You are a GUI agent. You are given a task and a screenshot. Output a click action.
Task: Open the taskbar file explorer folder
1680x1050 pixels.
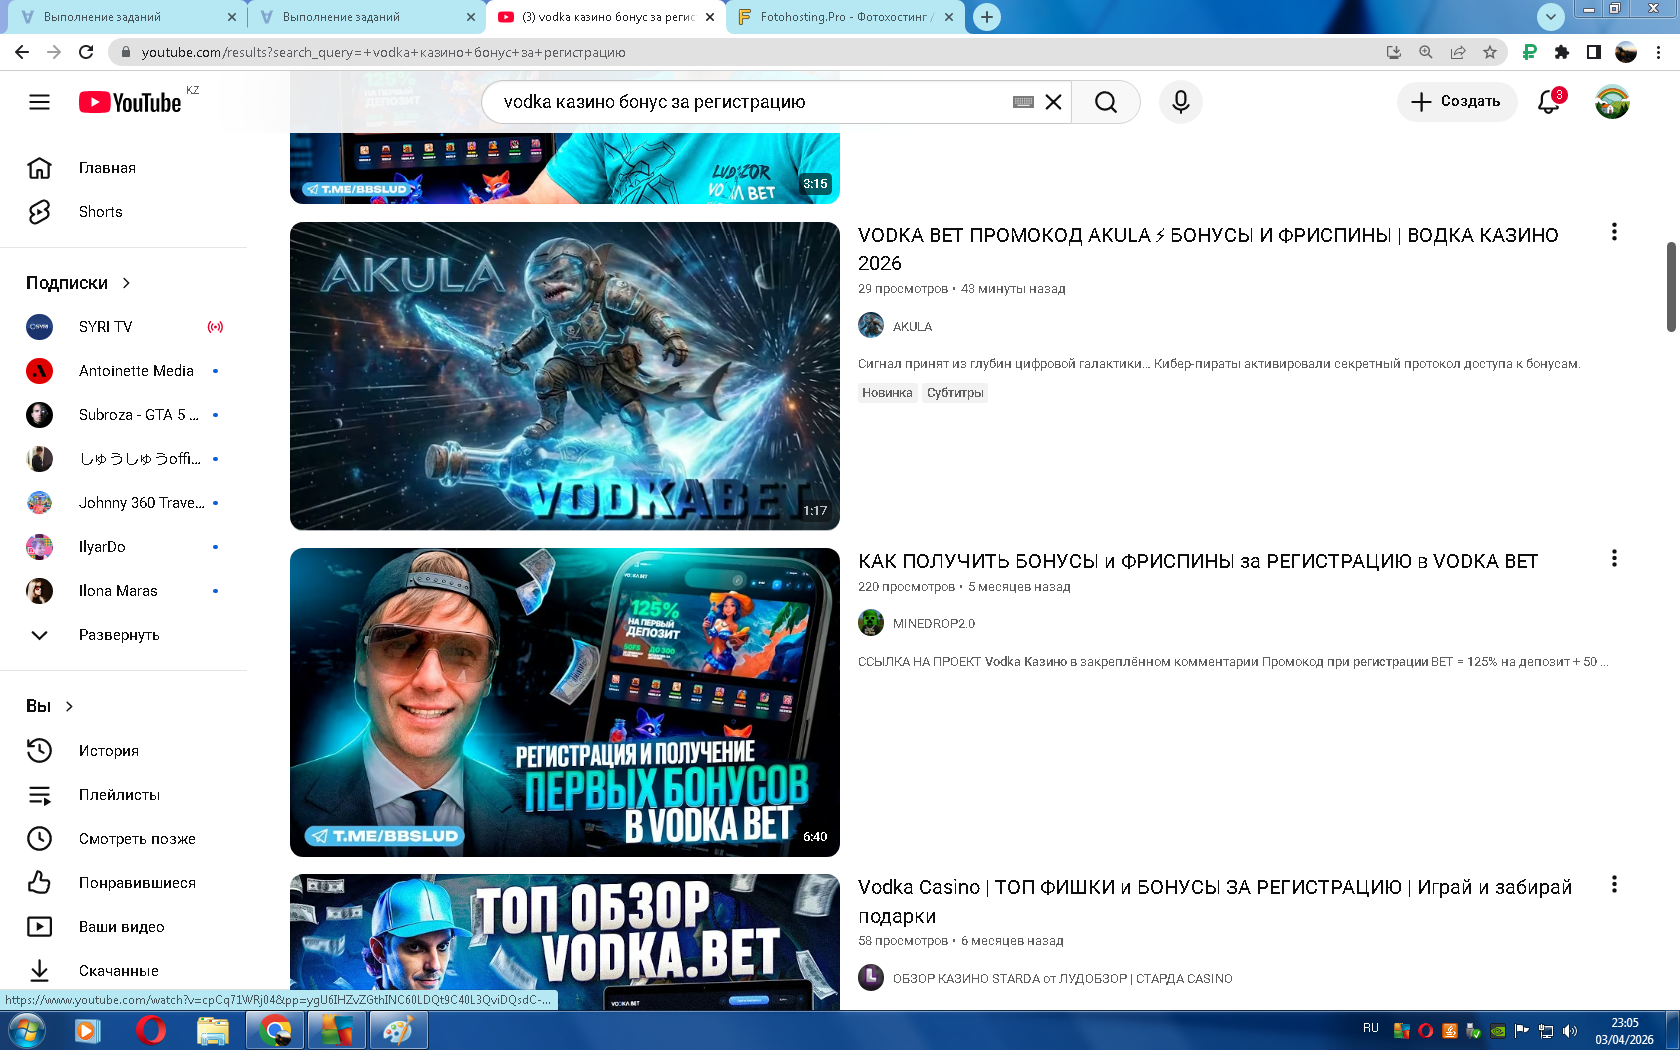213,1030
